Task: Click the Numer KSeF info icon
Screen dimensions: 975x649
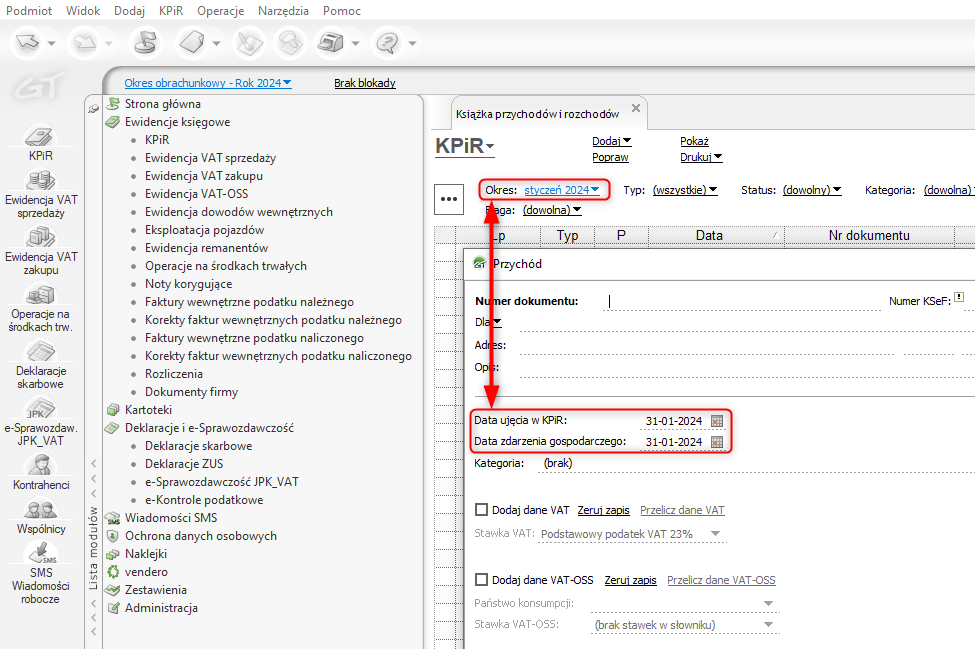Action: [959, 297]
